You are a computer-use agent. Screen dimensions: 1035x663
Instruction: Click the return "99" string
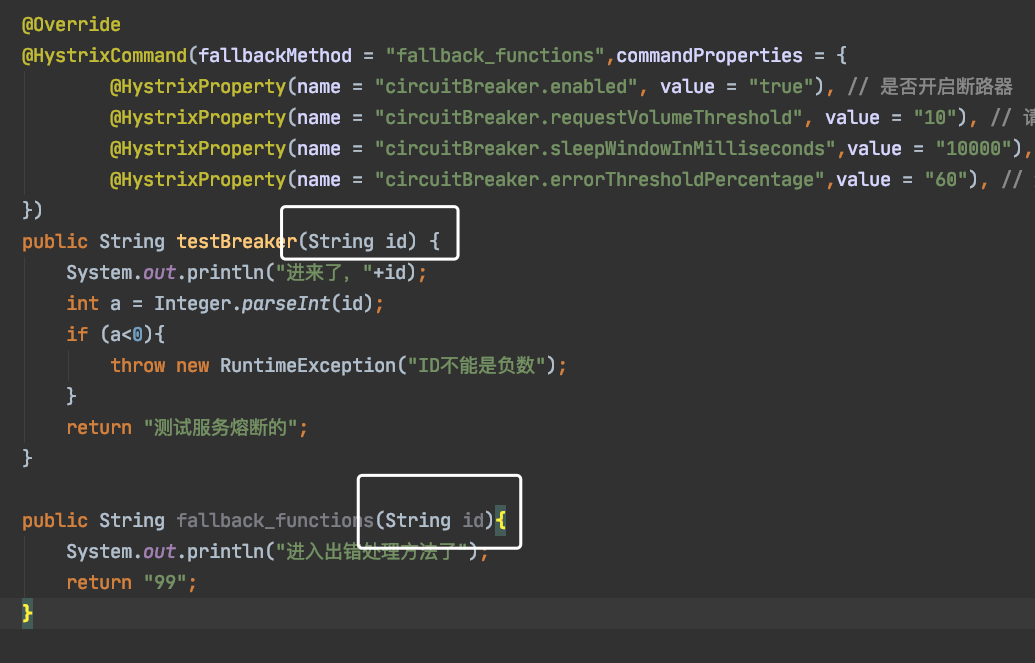165,582
